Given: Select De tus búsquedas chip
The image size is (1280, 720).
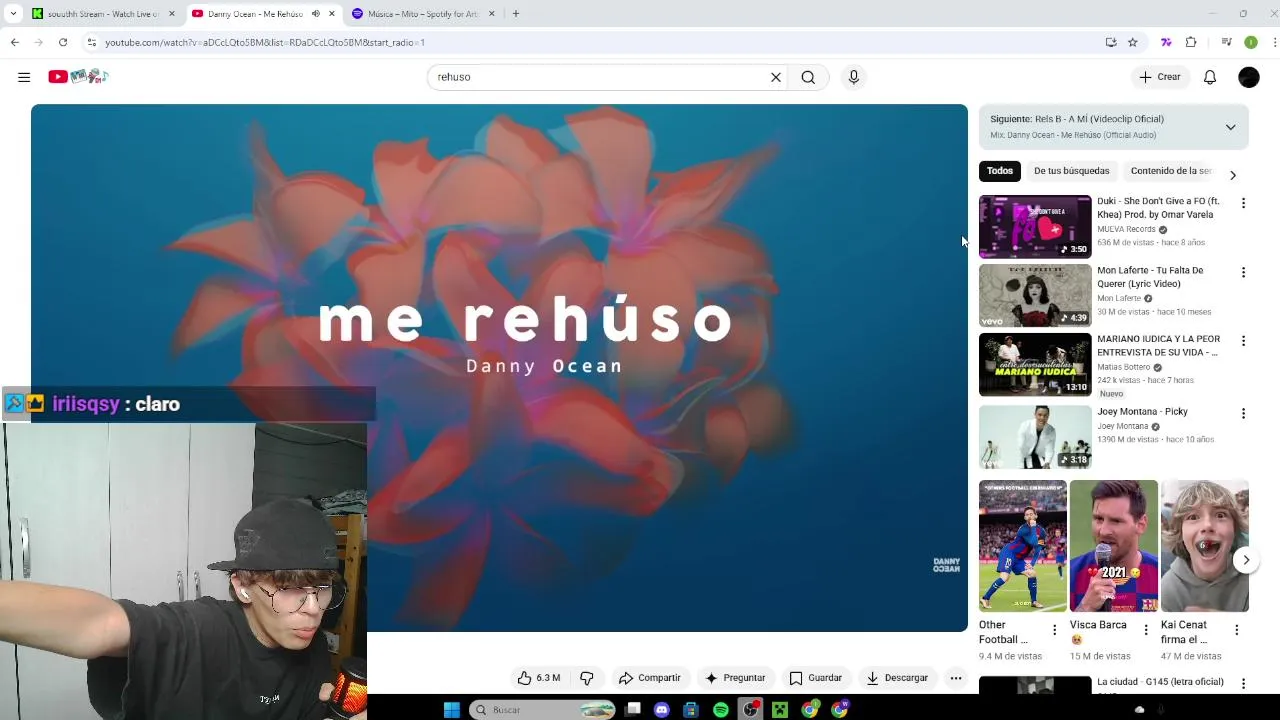Looking at the screenshot, I should point(1071,171).
